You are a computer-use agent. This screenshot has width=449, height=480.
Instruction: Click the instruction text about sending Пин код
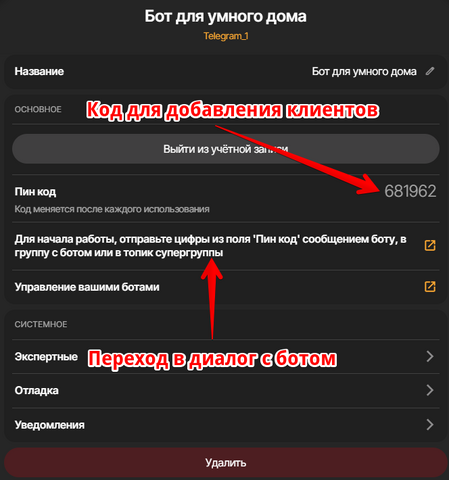(210, 246)
